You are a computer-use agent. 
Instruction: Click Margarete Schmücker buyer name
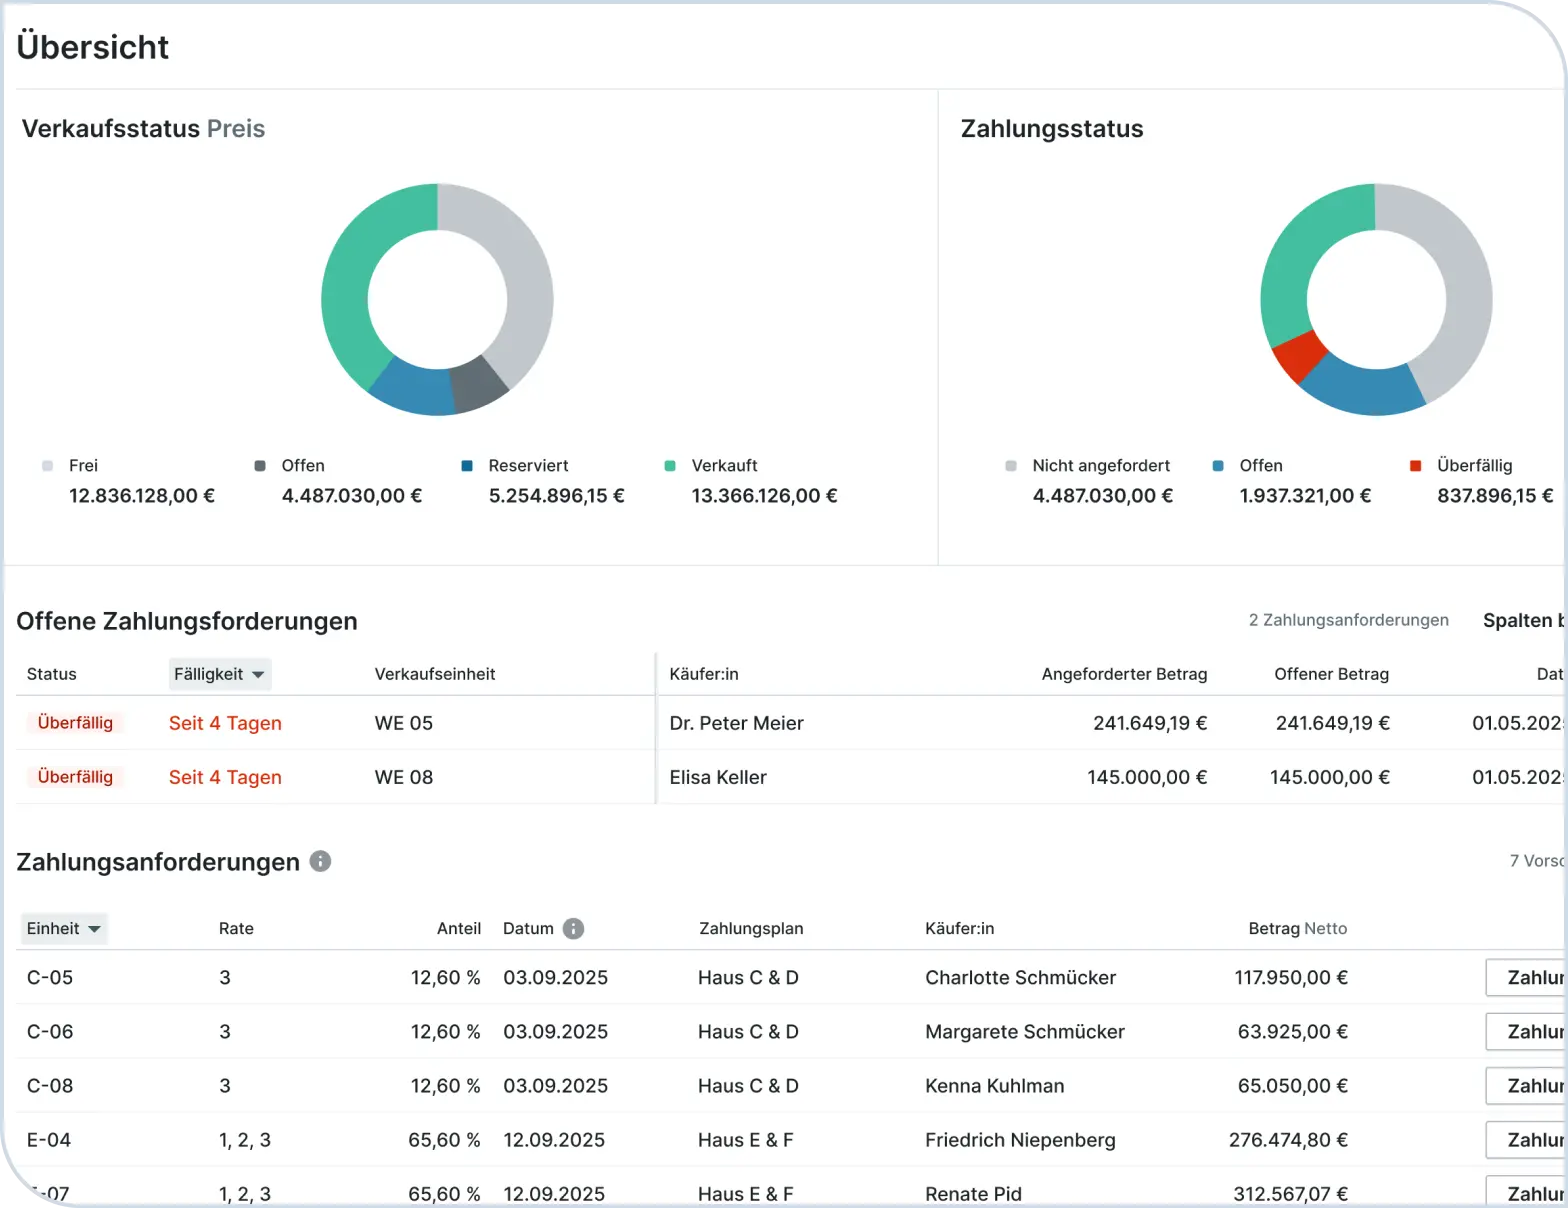[1025, 1032]
